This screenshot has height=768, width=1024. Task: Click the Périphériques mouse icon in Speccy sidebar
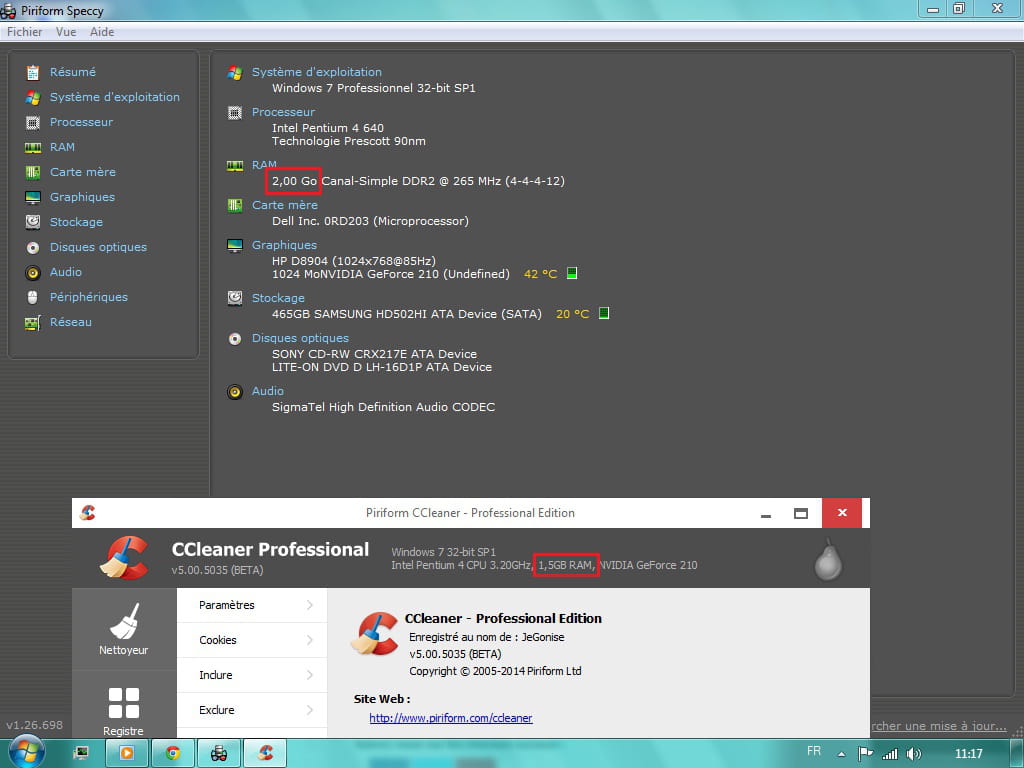[x=33, y=297]
